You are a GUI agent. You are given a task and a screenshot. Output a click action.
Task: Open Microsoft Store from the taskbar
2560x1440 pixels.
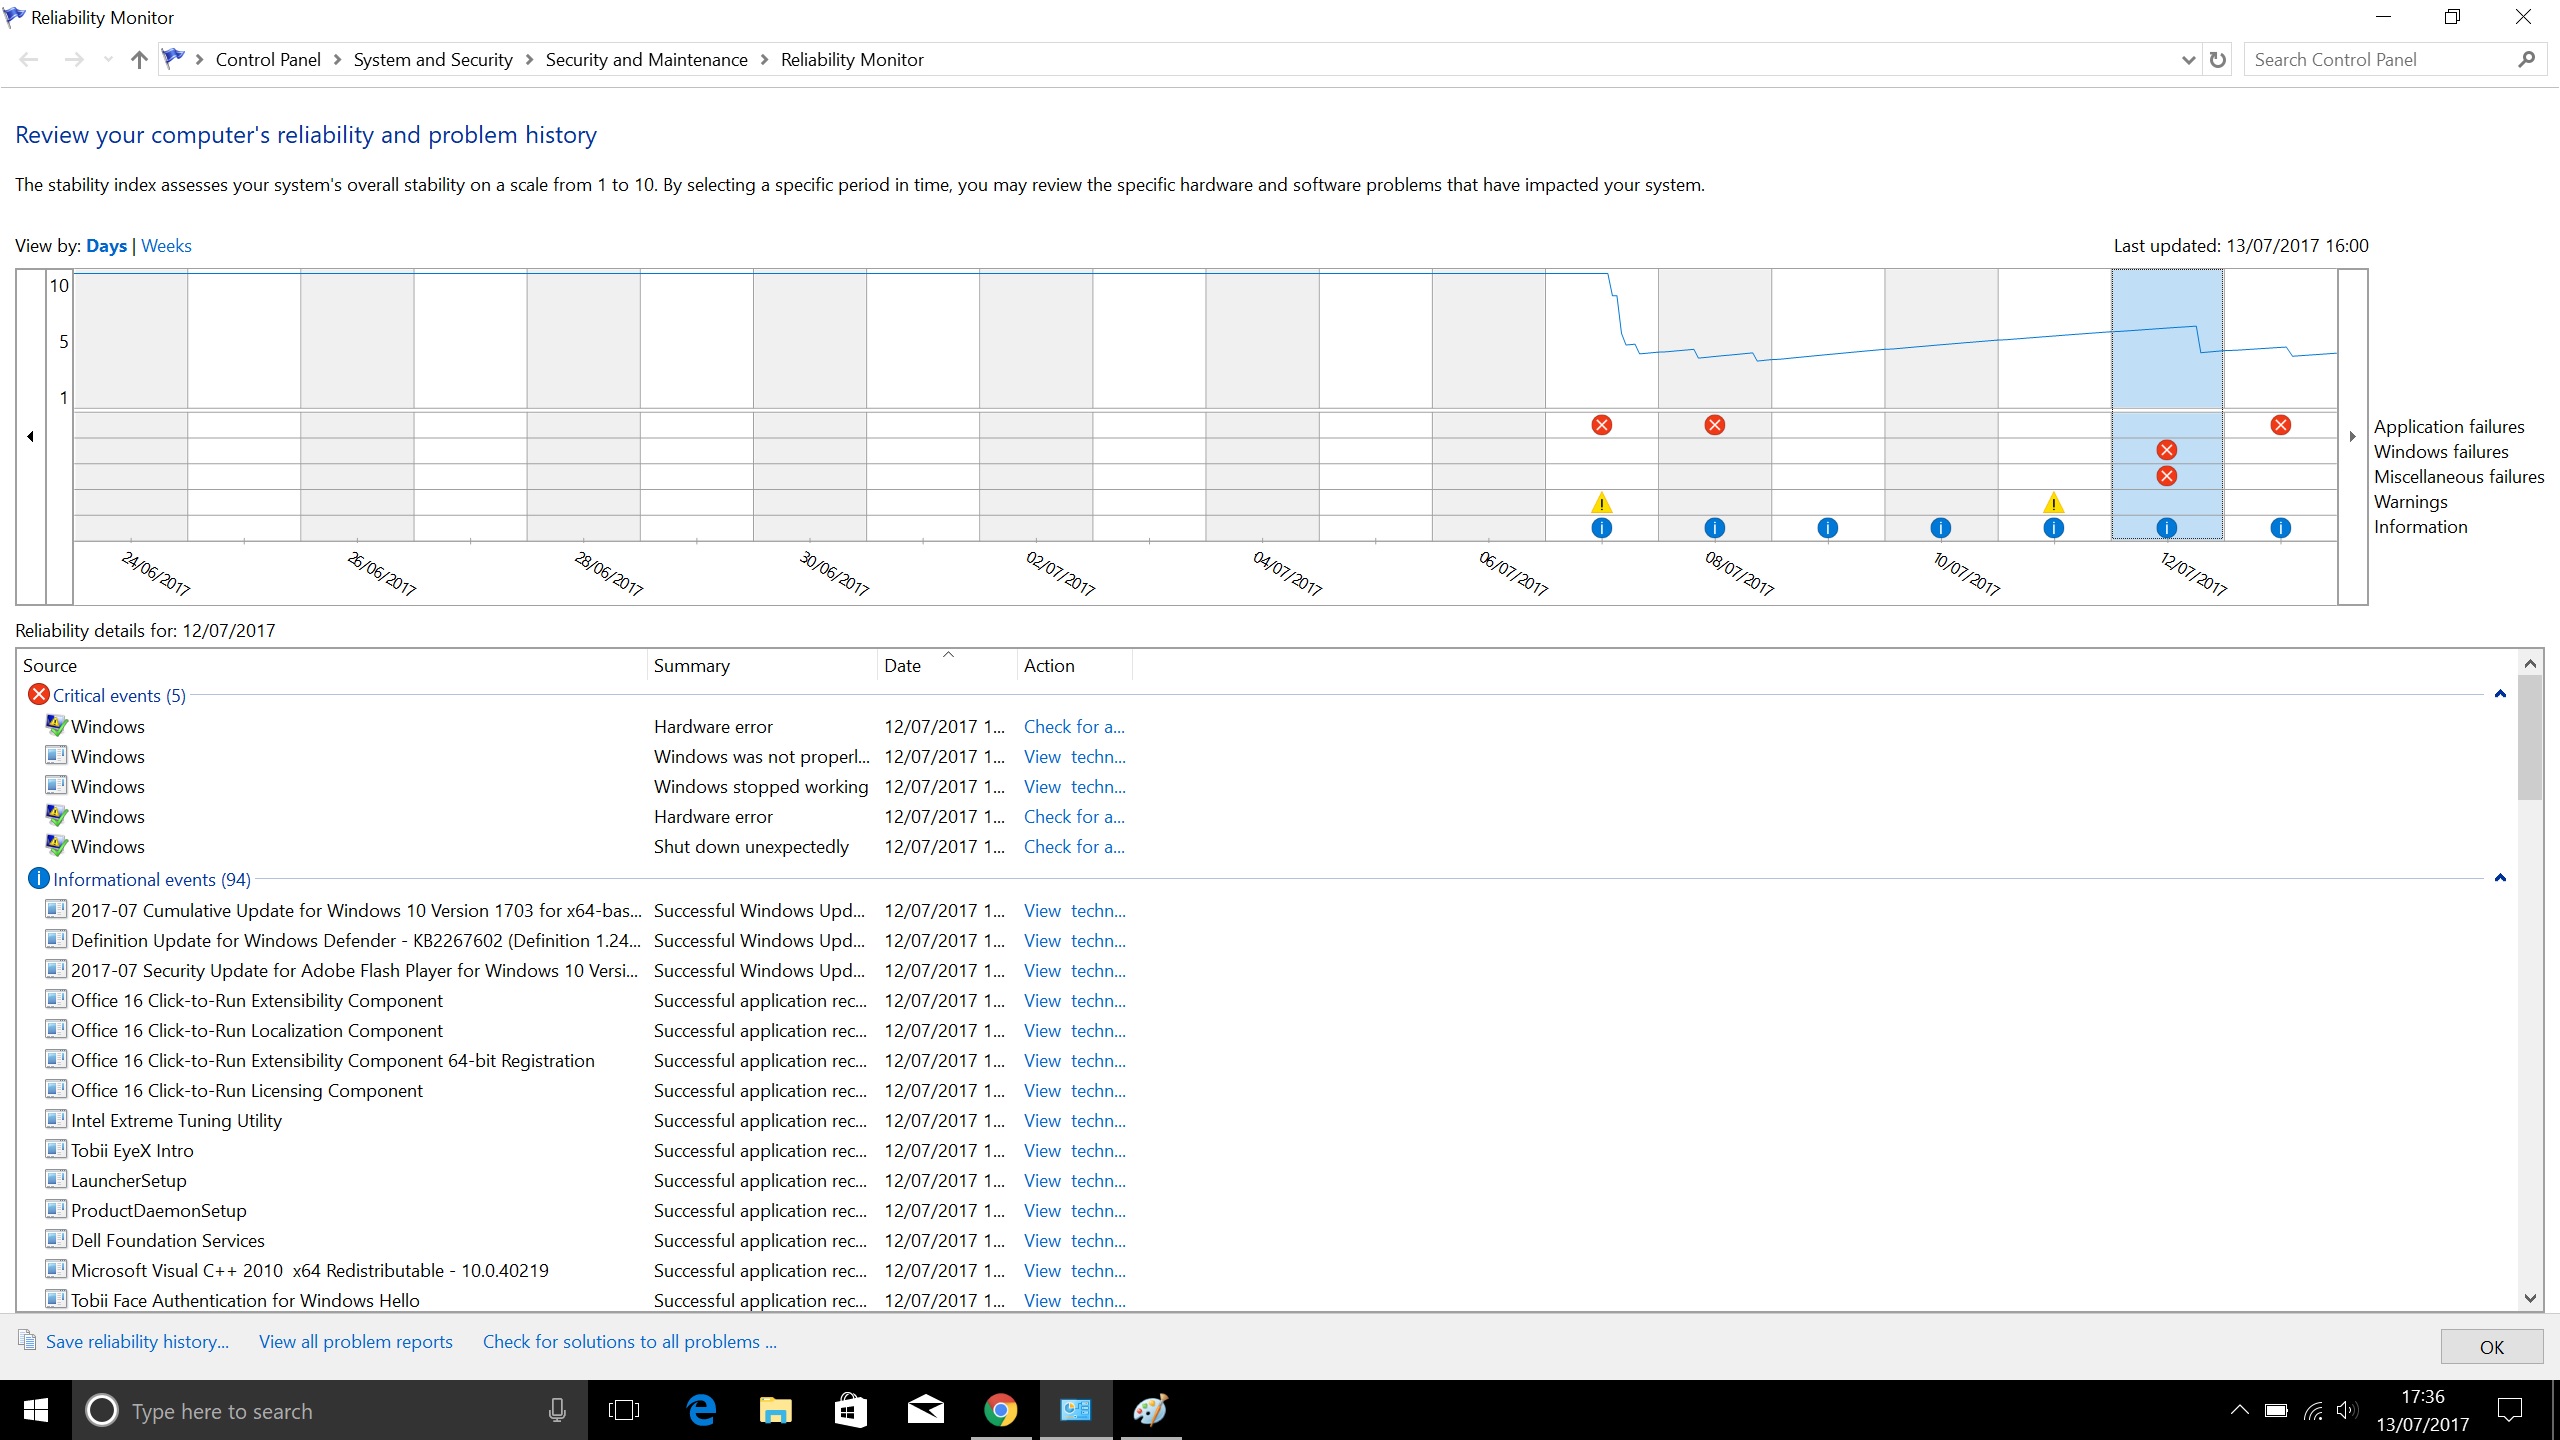pos(850,1411)
